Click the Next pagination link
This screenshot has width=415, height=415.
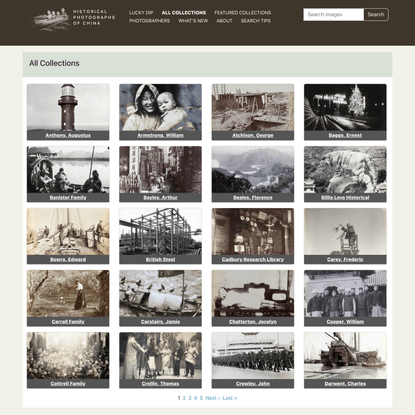[212, 398]
